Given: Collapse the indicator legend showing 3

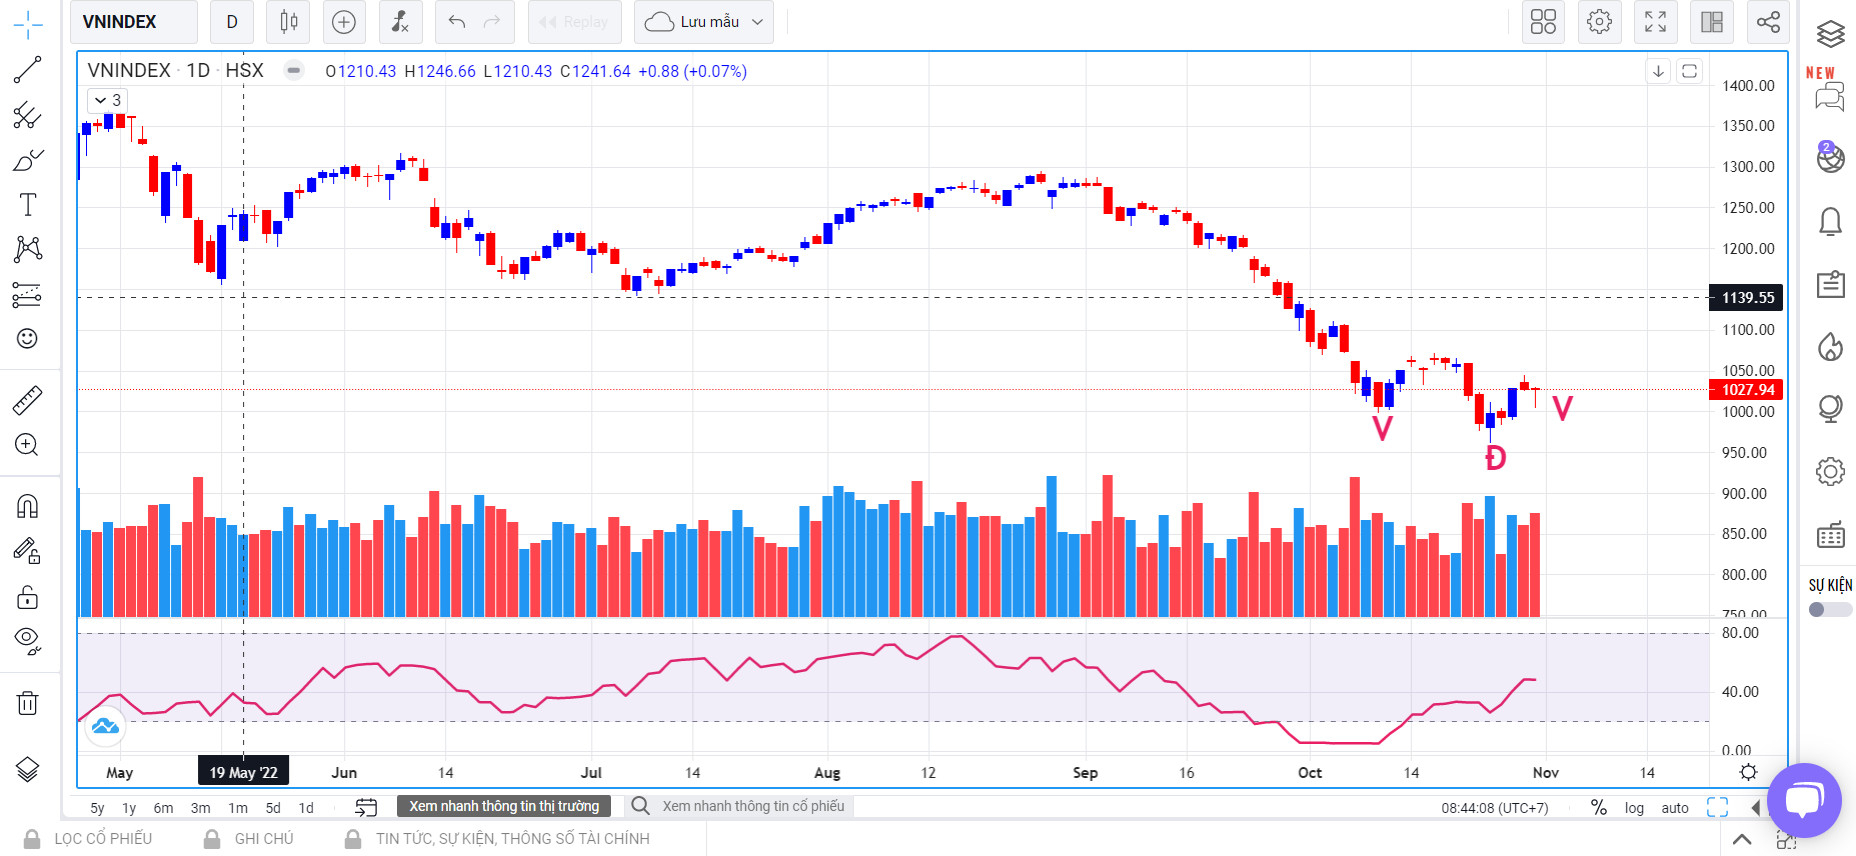Looking at the screenshot, I should pos(101,100).
